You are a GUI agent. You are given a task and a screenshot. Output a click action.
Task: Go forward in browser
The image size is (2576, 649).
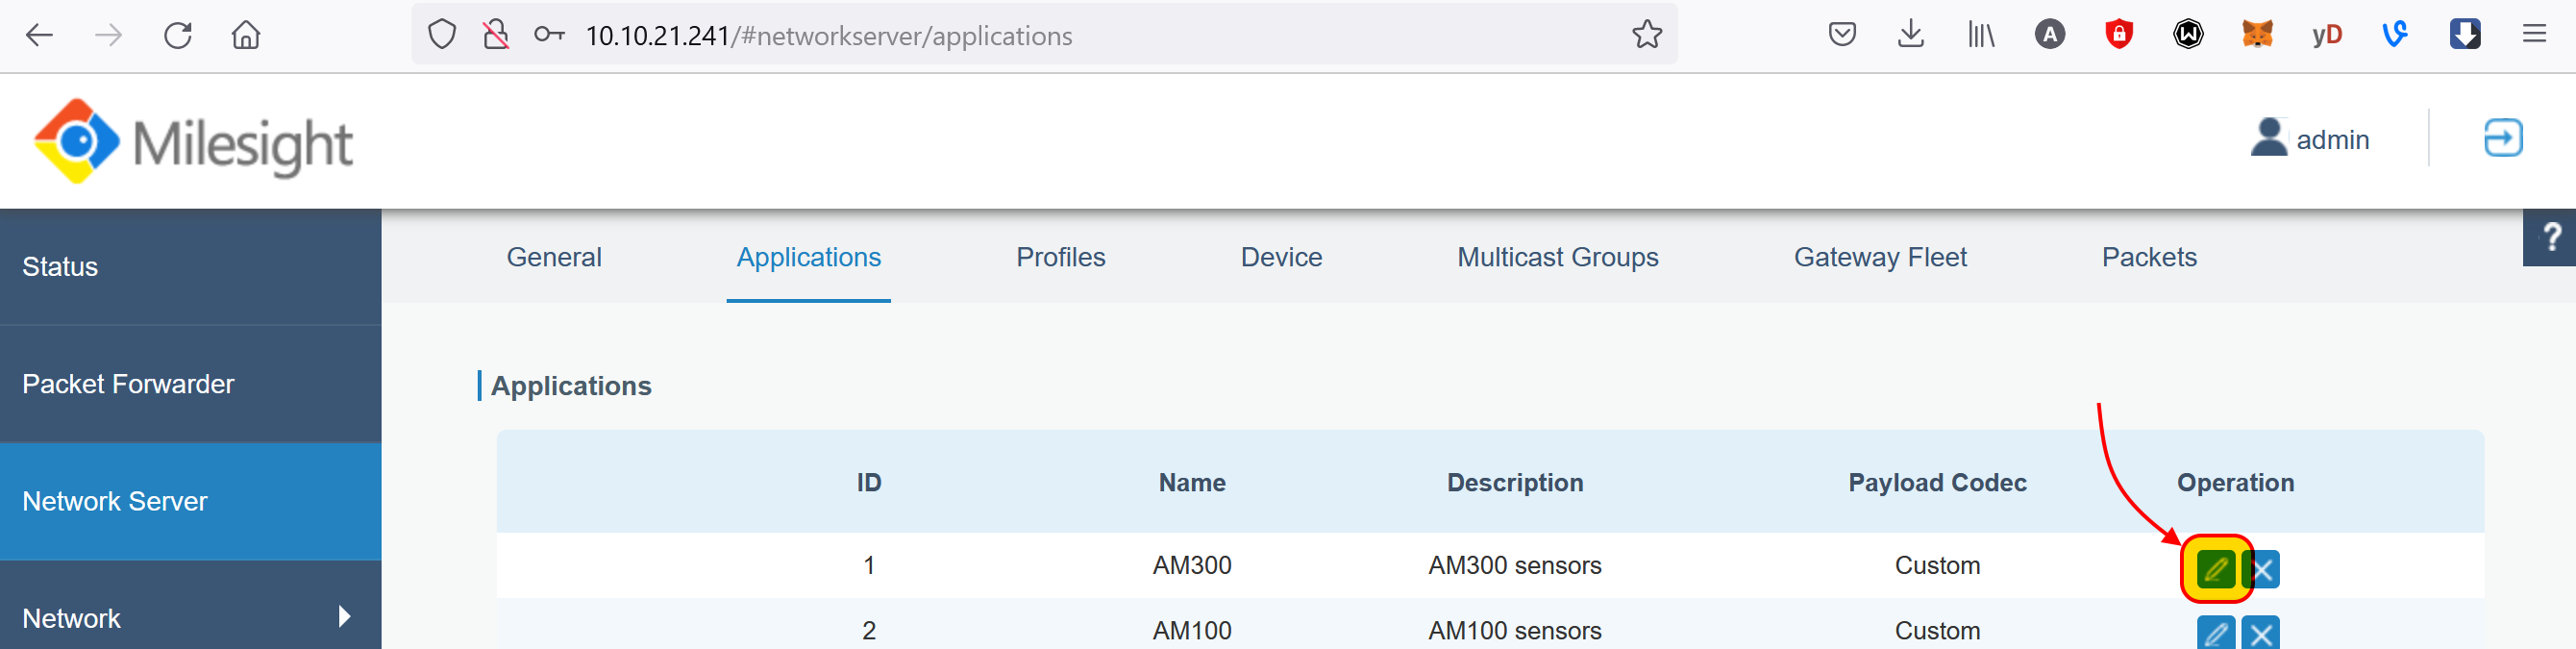point(108,36)
